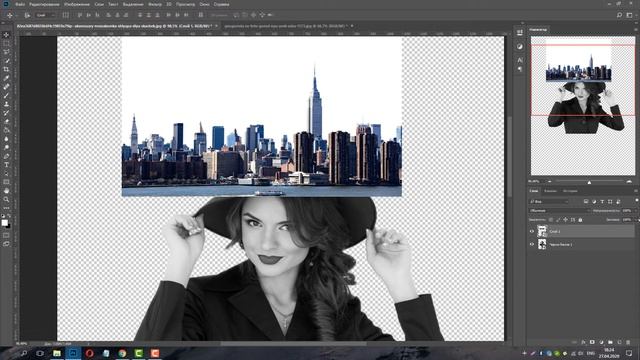Click the lock all layers icon
The height and width of the screenshot is (360, 640).
[580, 220]
